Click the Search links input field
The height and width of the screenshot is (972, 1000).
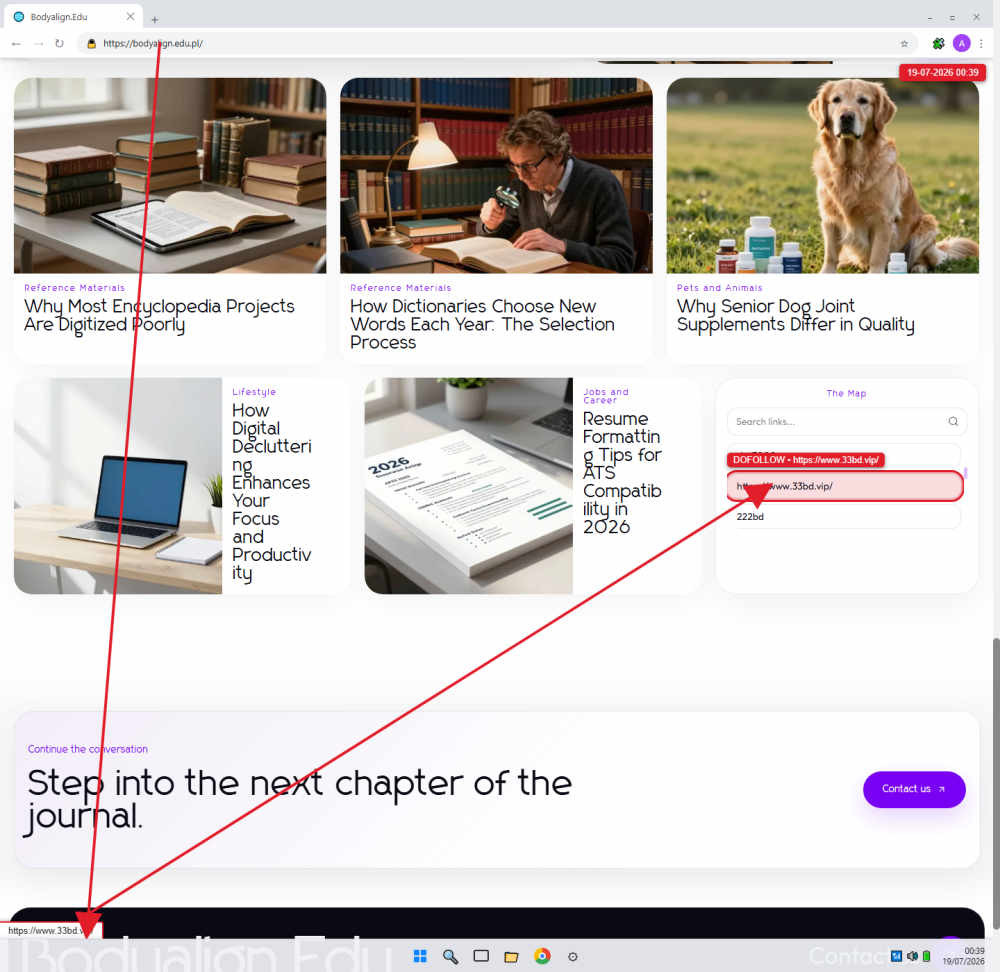[x=846, y=422]
